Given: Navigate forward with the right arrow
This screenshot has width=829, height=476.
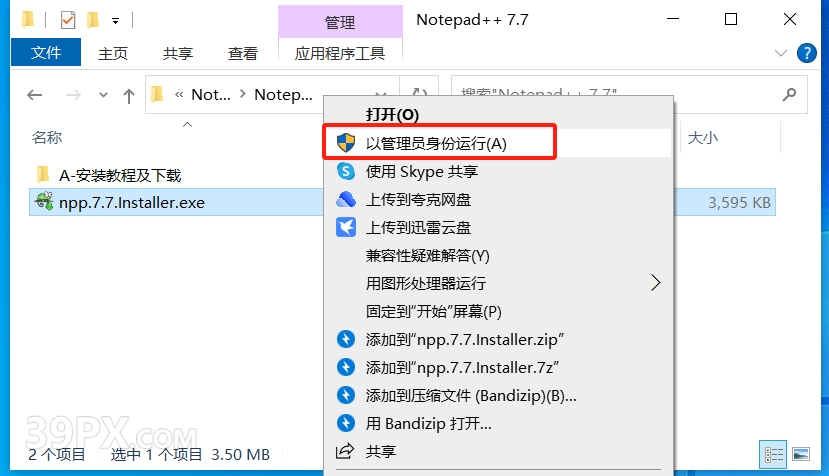Looking at the screenshot, I should click(x=73, y=95).
